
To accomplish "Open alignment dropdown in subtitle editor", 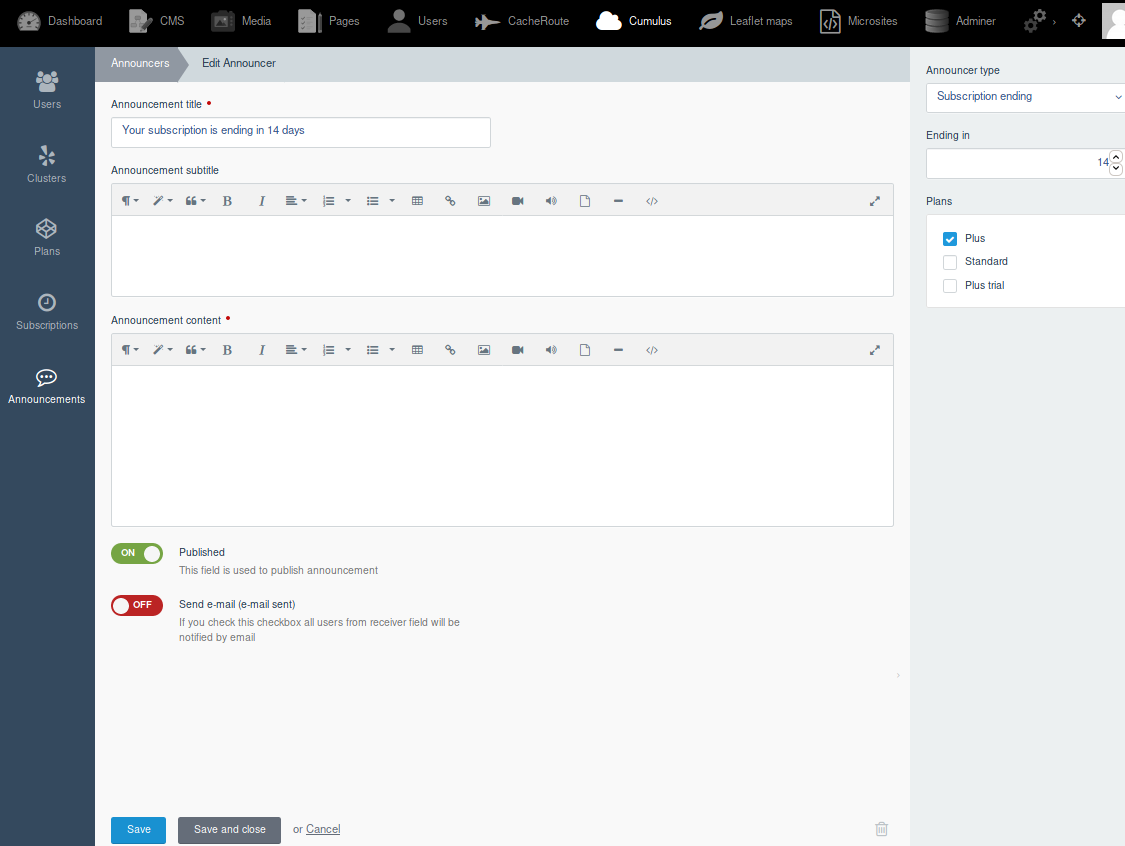I will [x=296, y=201].
